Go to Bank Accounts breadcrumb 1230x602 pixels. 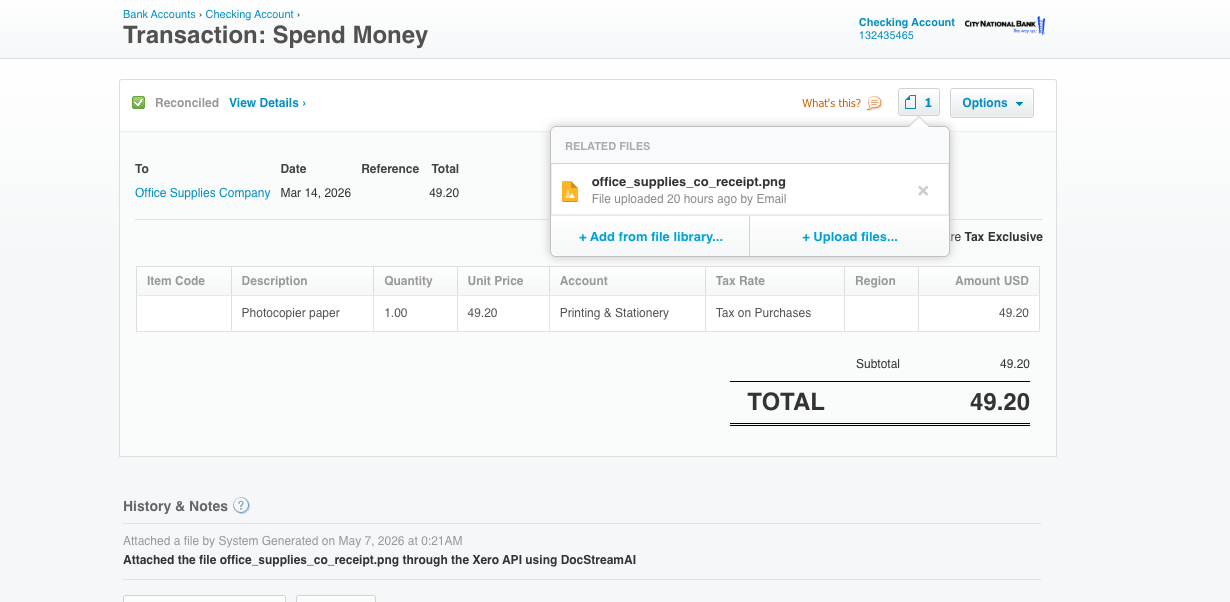tap(160, 15)
